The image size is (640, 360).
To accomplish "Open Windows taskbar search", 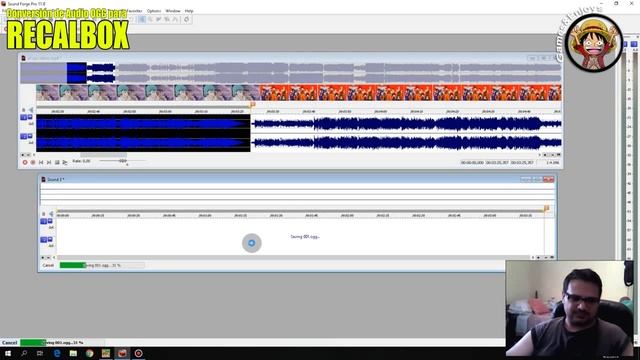I will (x=24, y=353).
